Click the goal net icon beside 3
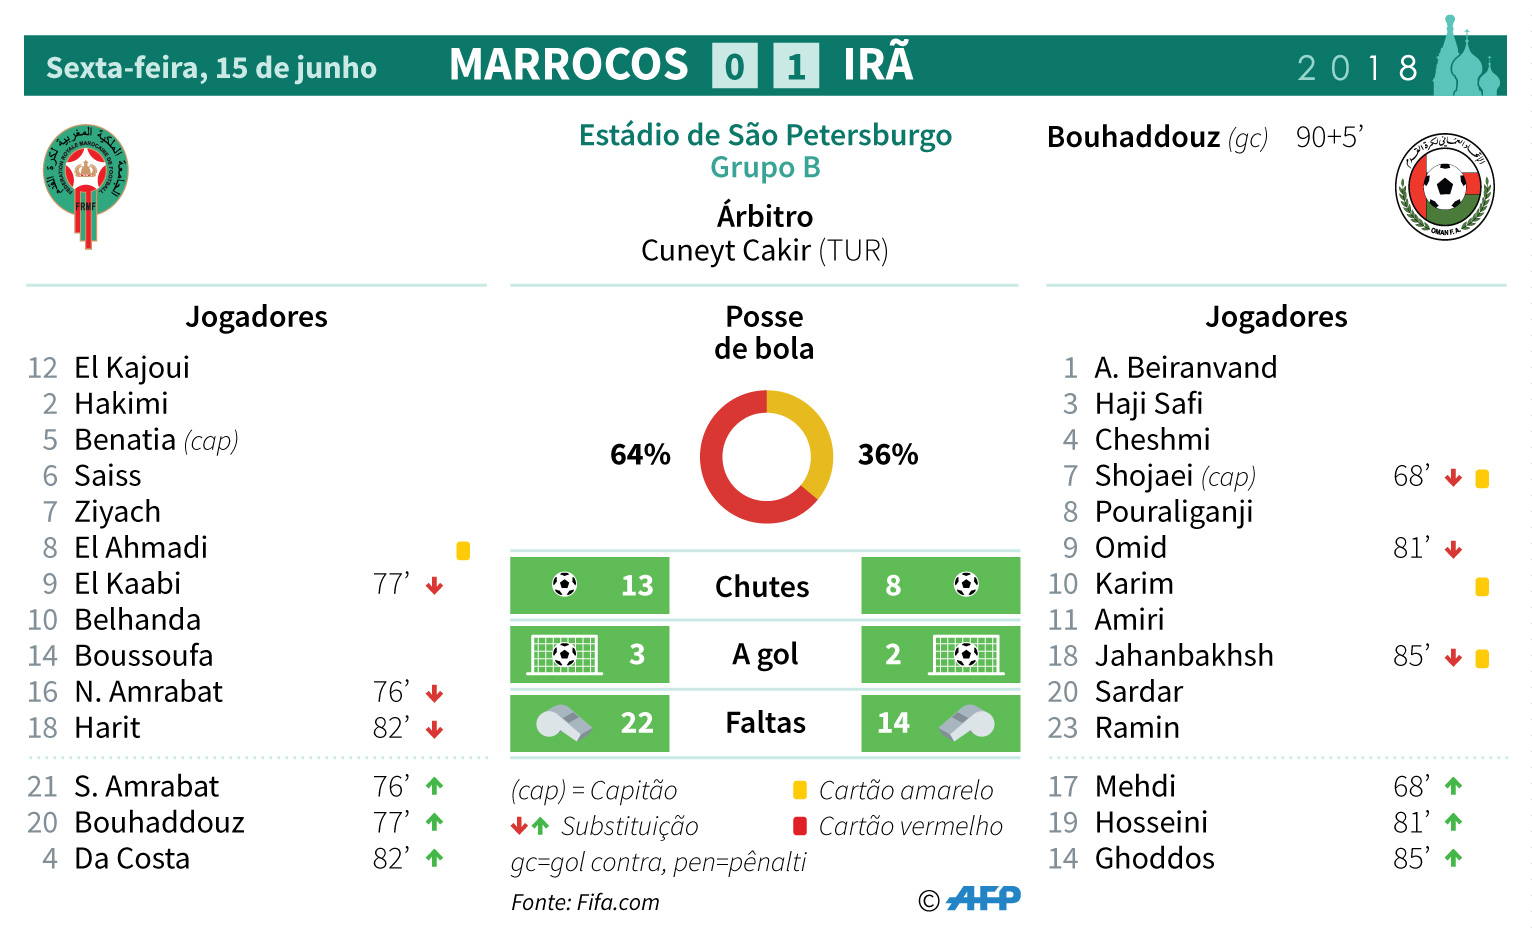Image resolution: width=1532 pixels, height=936 pixels. pyautogui.click(x=564, y=655)
